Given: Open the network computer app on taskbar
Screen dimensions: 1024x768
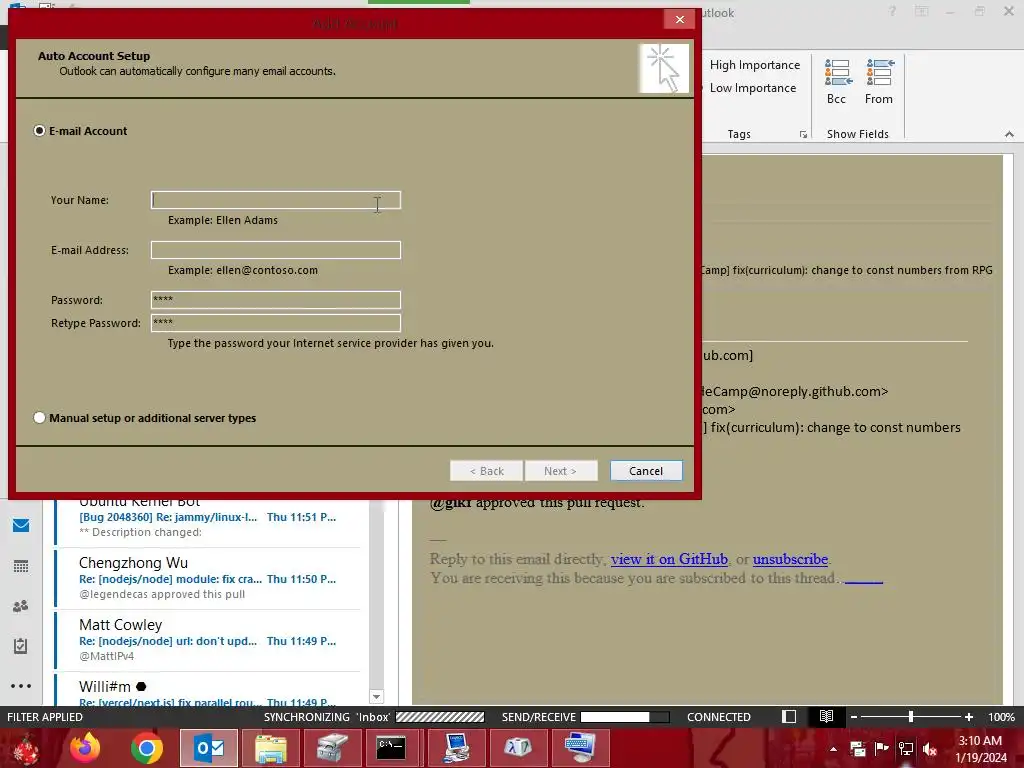Looking at the screenshot, I should [x=456, y=749].
